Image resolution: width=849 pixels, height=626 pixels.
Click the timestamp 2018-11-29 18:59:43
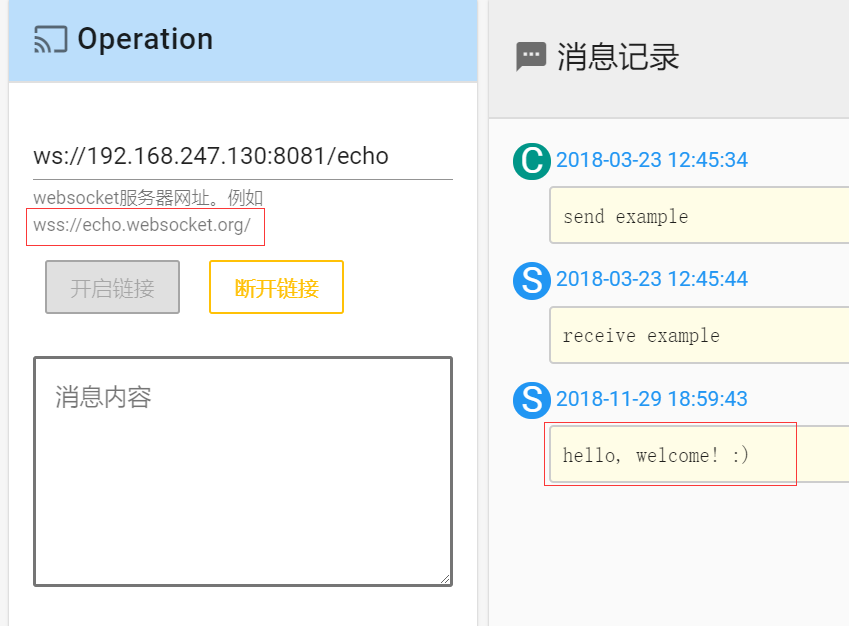(653, 398)
